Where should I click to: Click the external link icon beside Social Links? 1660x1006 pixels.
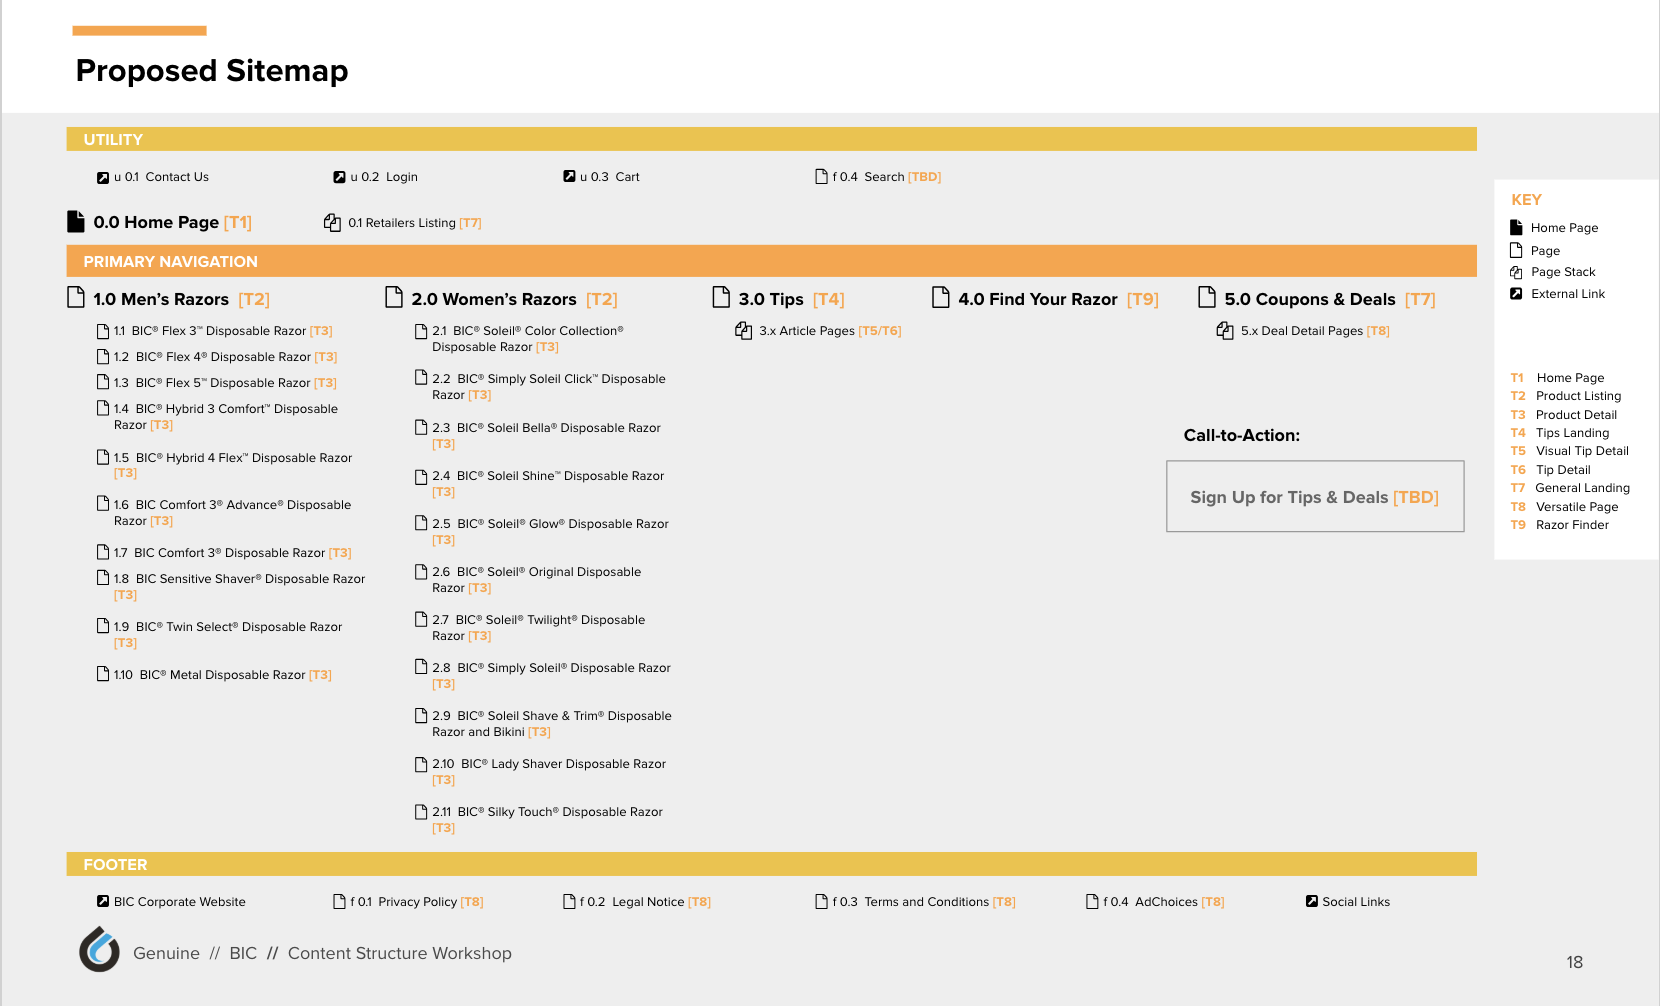pyautogui.click(x=1311, y=901)
